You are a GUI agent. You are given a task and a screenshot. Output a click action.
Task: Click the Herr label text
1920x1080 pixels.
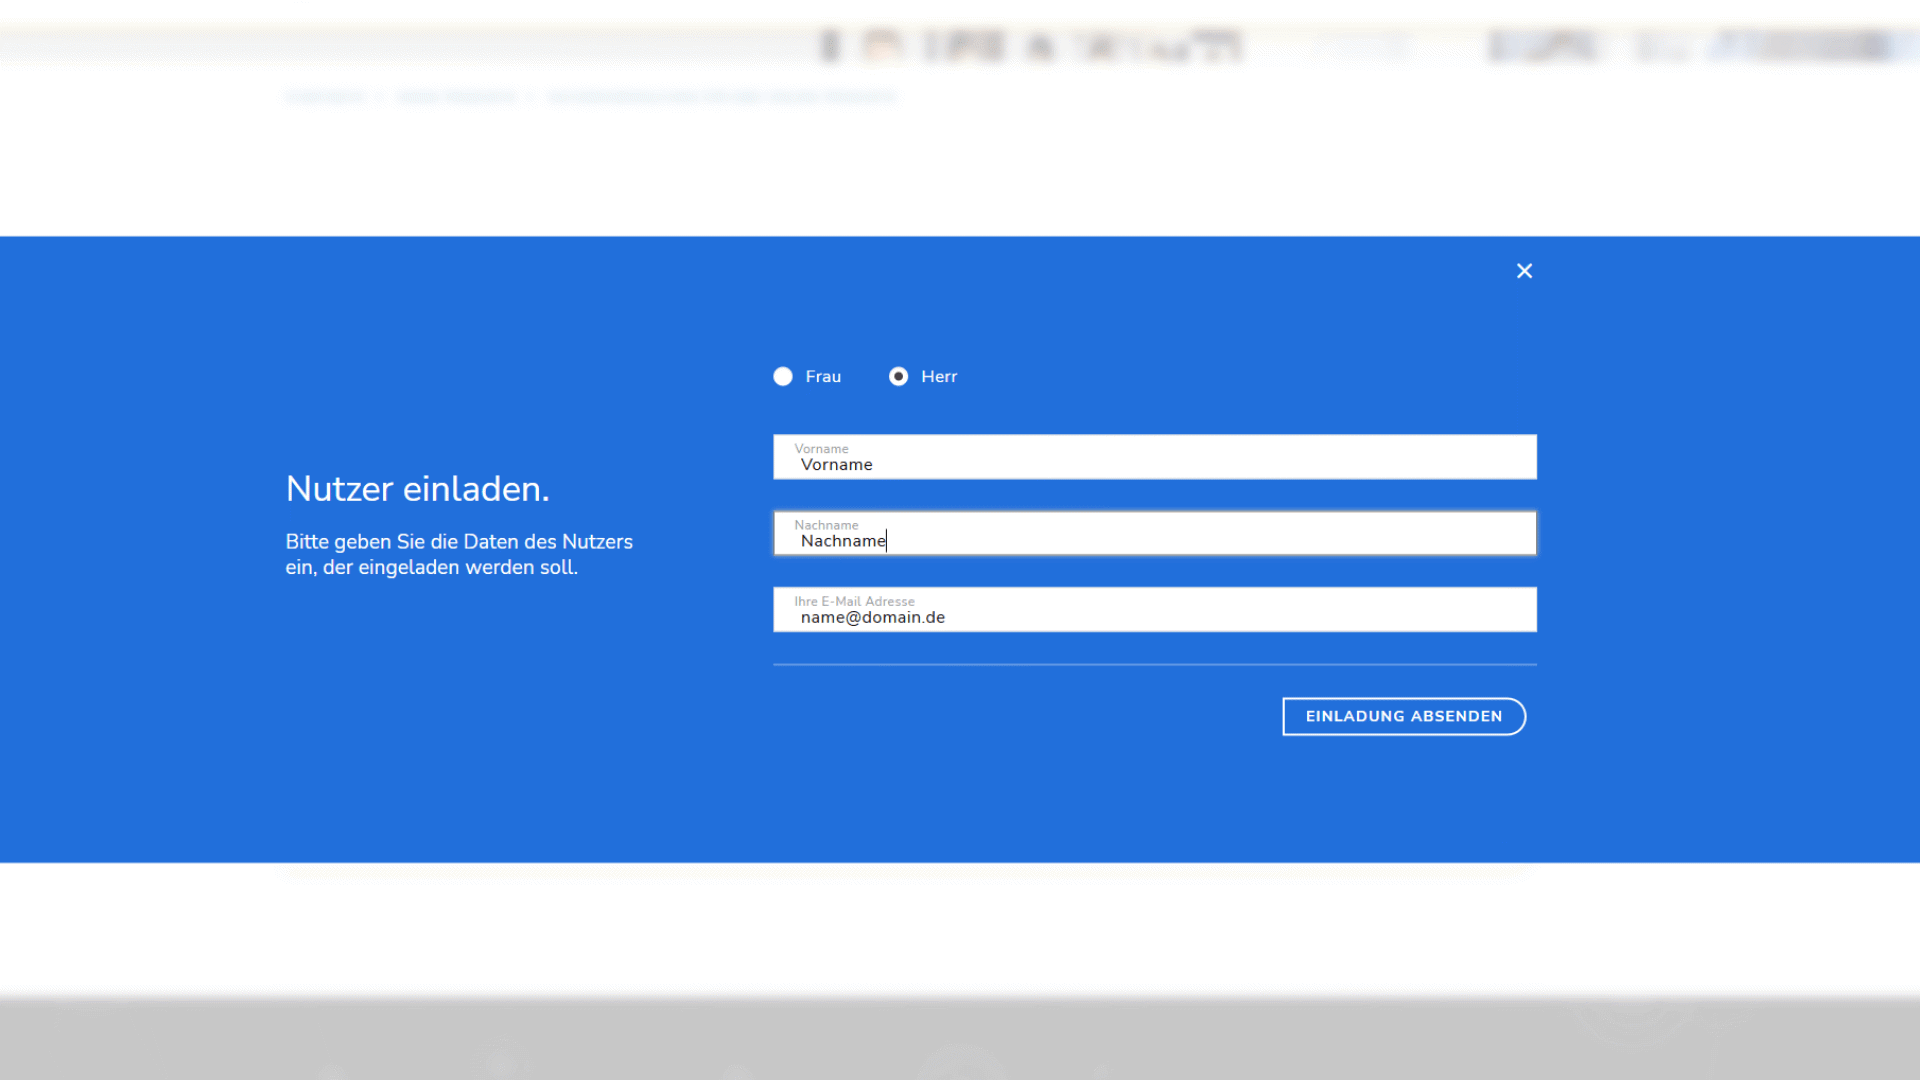[x=939, y=377]
